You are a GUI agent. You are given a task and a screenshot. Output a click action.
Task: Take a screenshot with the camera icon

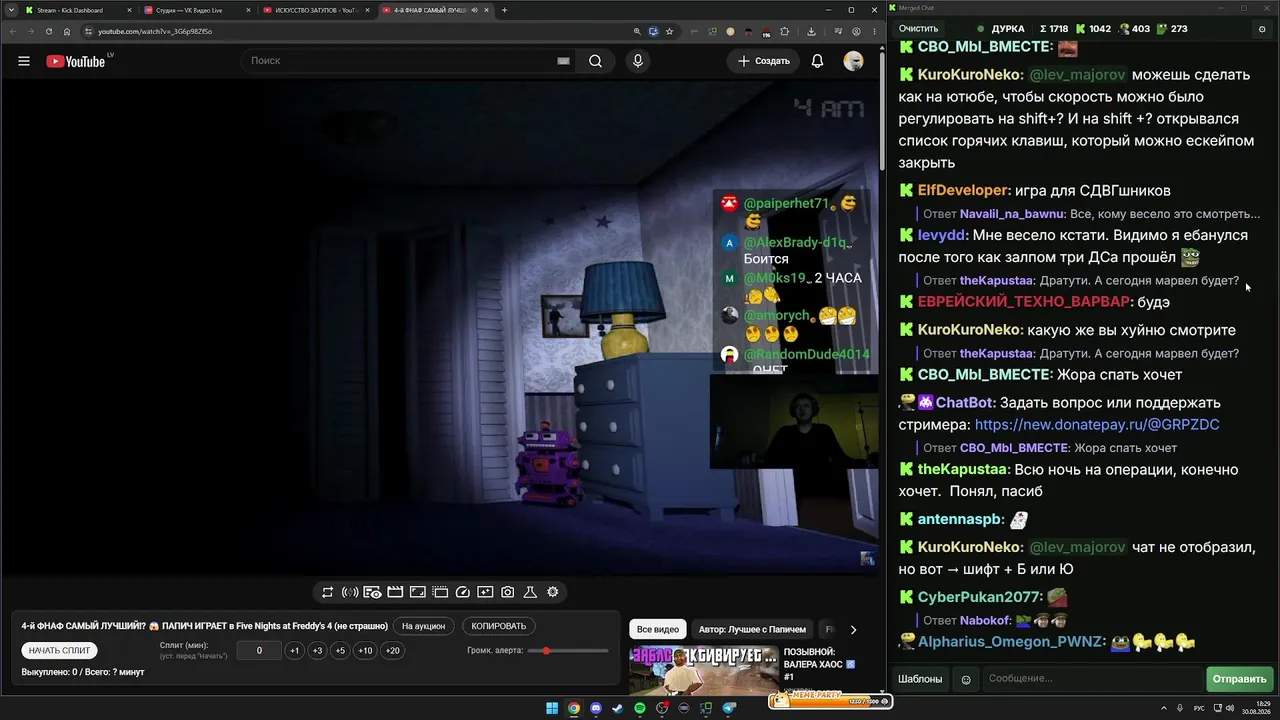[508, 592]
